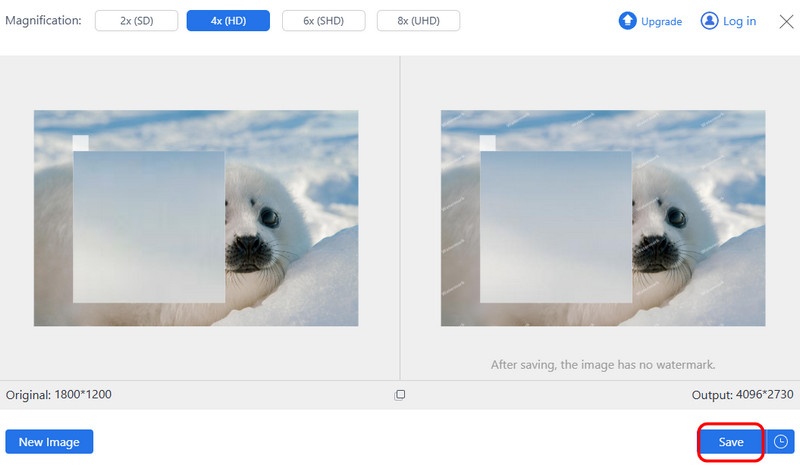Click the Upgrade arrow icon
The width and height of the screenshot is (800, 469).
pos(628,21)
